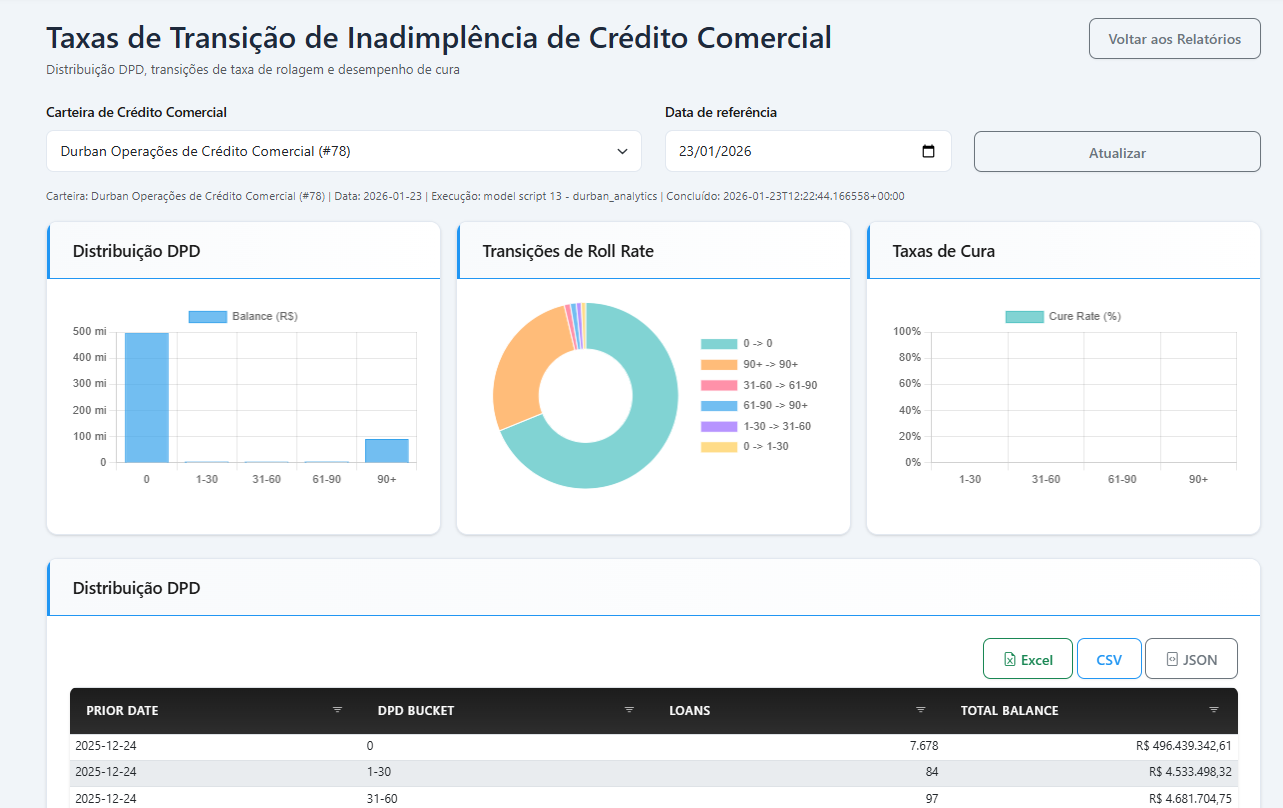Click the 31-60 bucket cell in the table
The width and height of the screenshot is (1283, 808).
coord(382,798)
